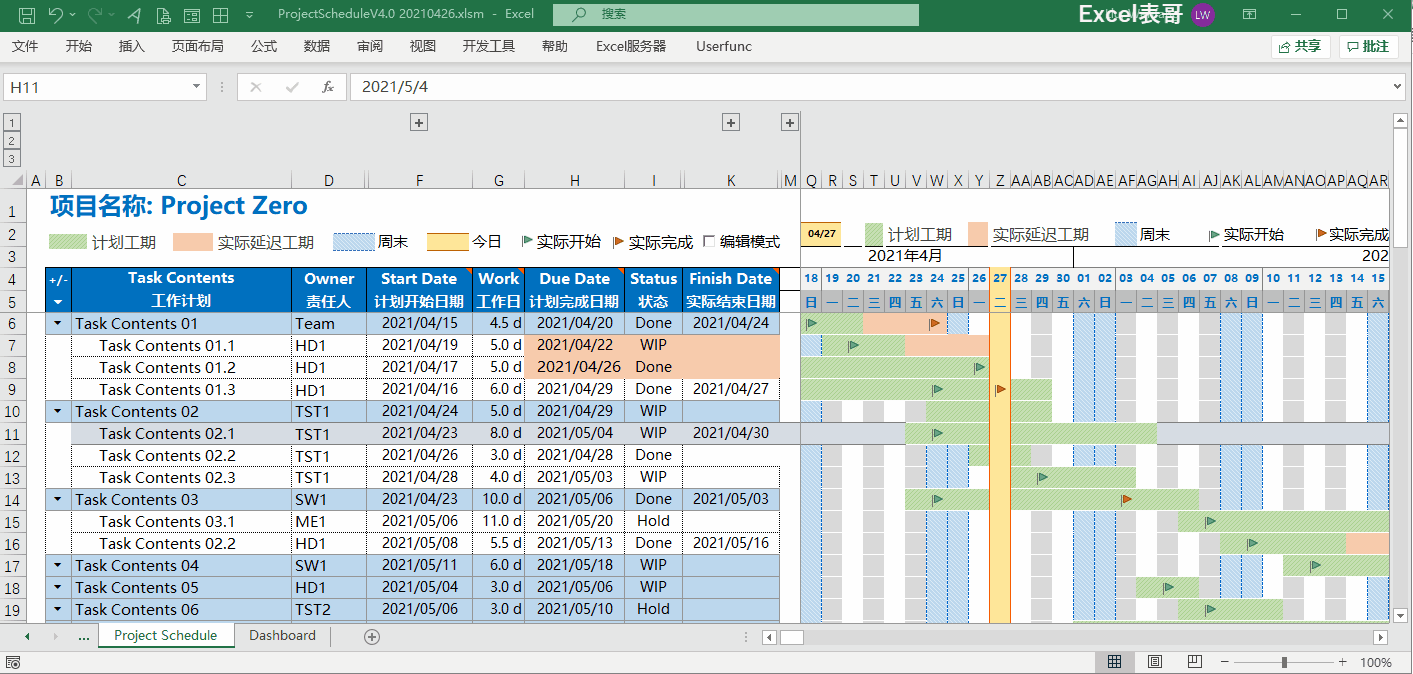
Task: Switch to the 开始 (Home) ribbon tab
Action: [79, 46]
